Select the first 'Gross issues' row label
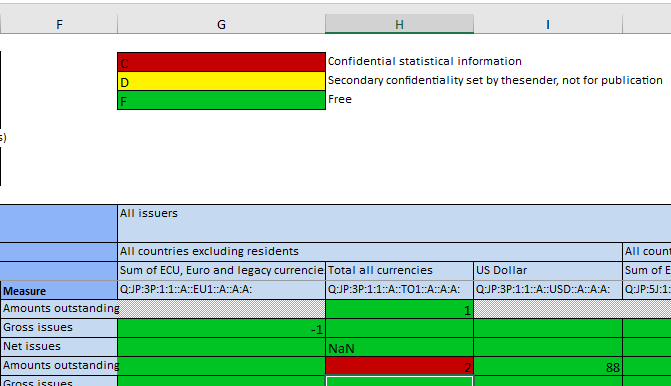 pyautogui.click(x=59, y=328)
